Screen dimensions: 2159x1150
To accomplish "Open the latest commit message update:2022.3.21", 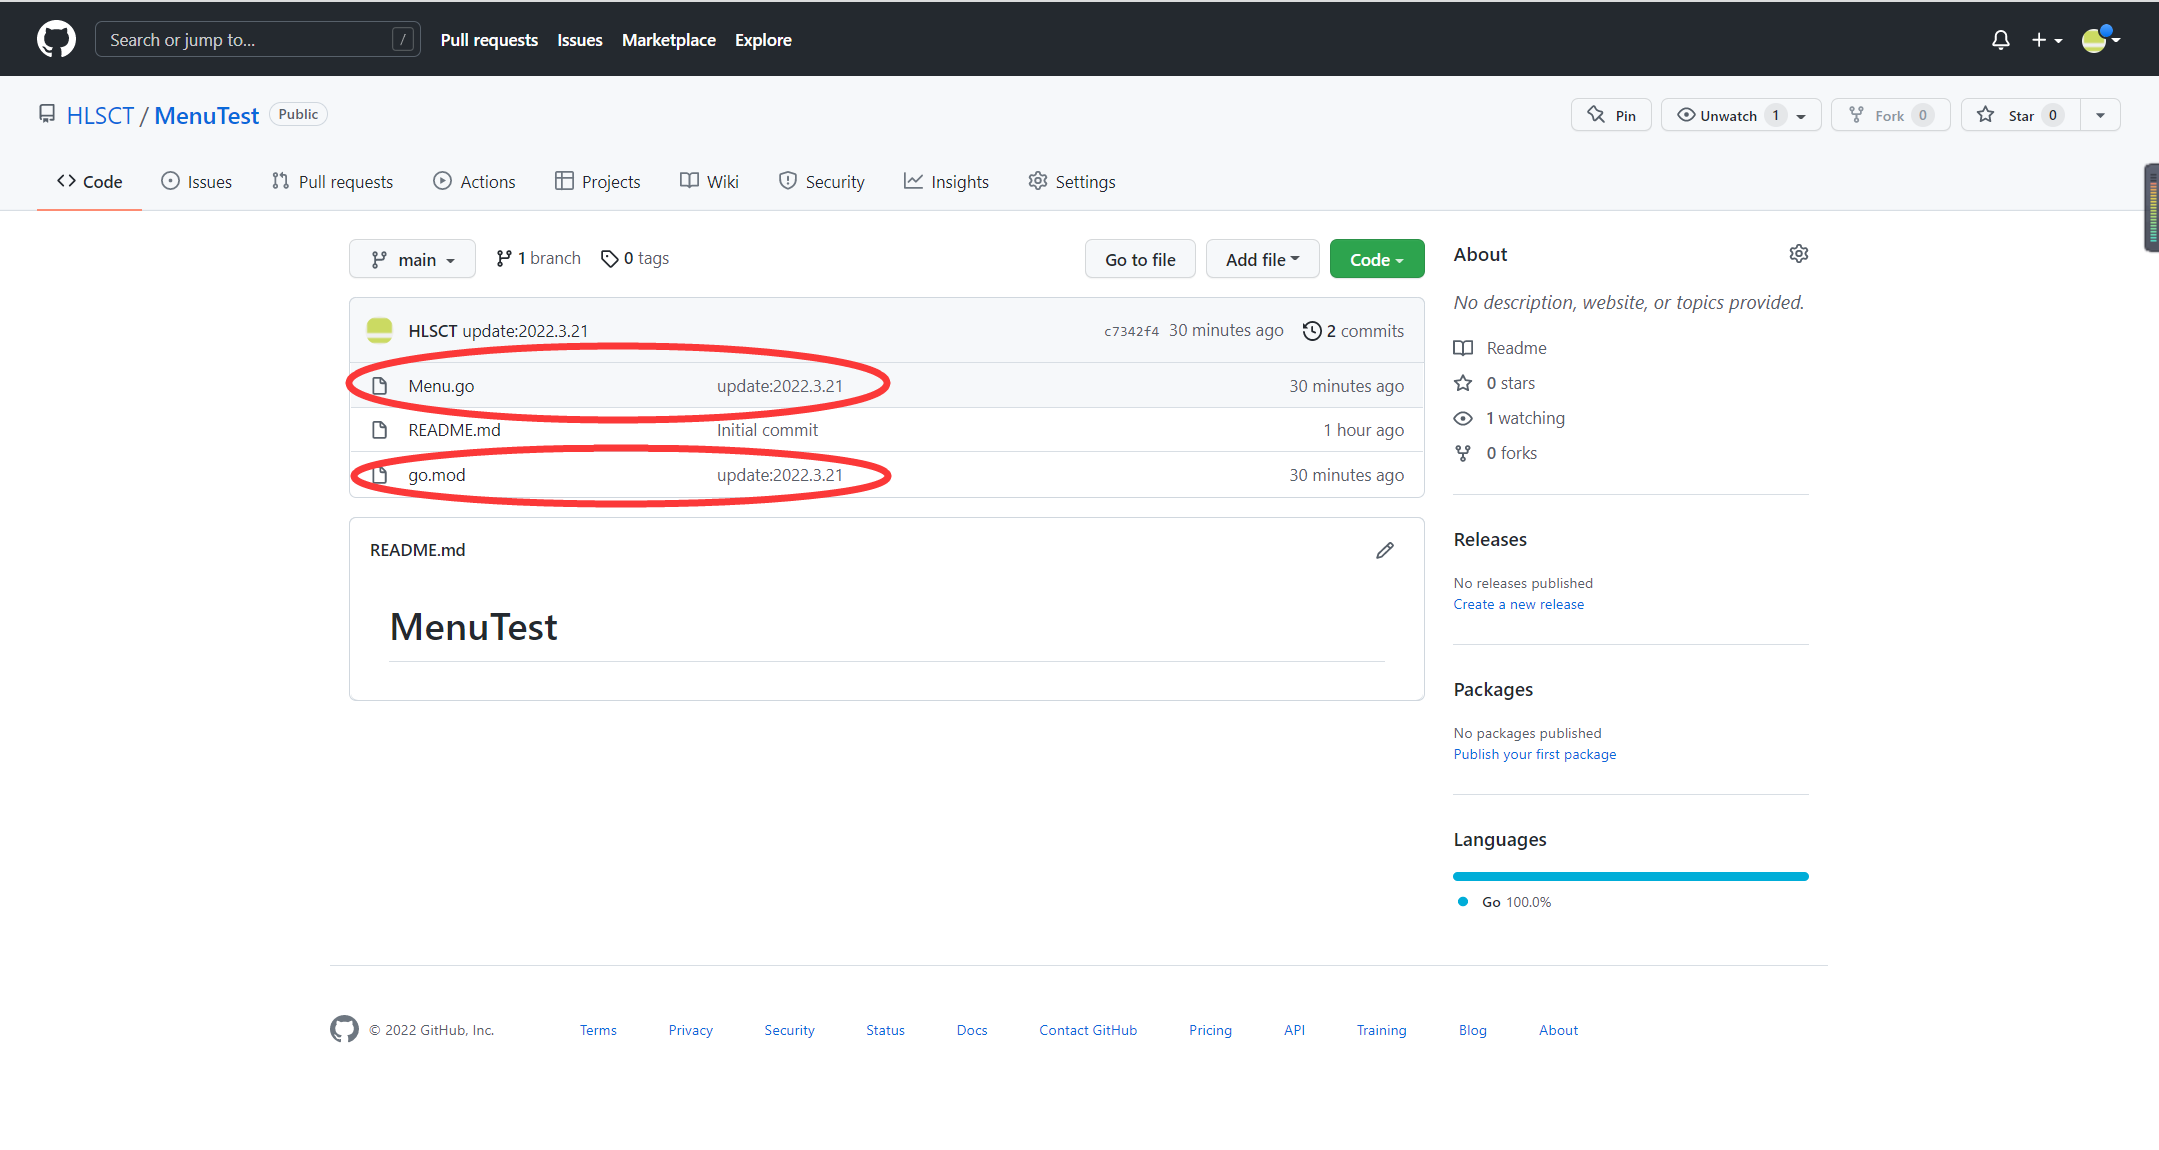I will coord(525,331).
